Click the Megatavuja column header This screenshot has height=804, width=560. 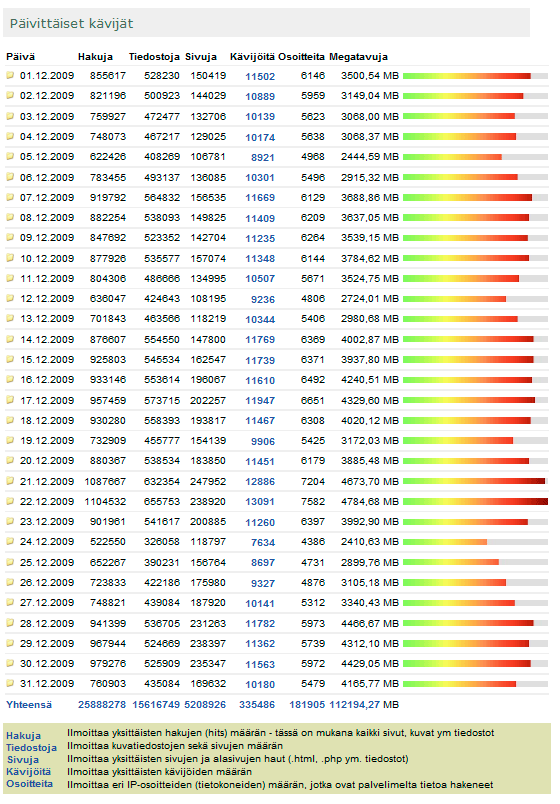click(358, 56)
